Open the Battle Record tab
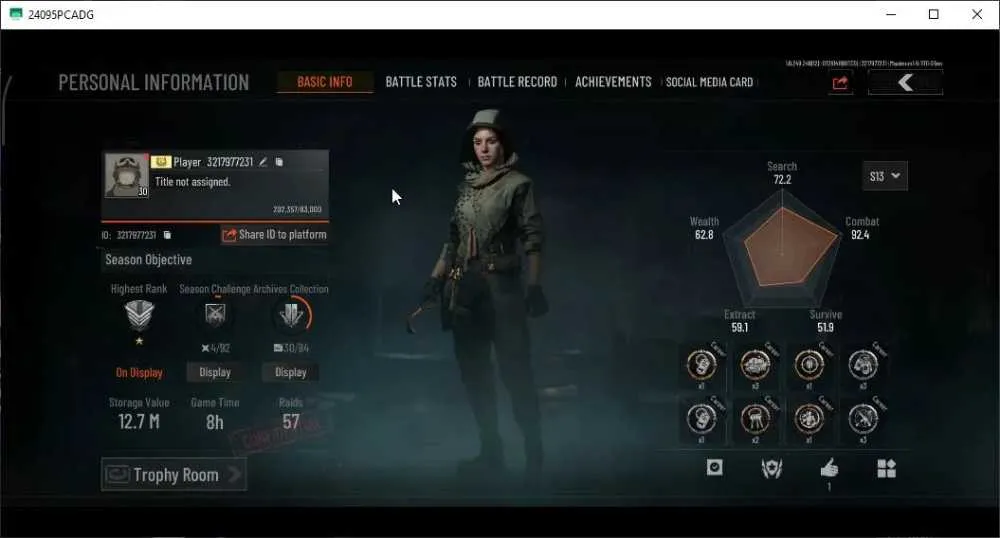This screenshot has height=538, width=1000. click(x=517, y=82)
